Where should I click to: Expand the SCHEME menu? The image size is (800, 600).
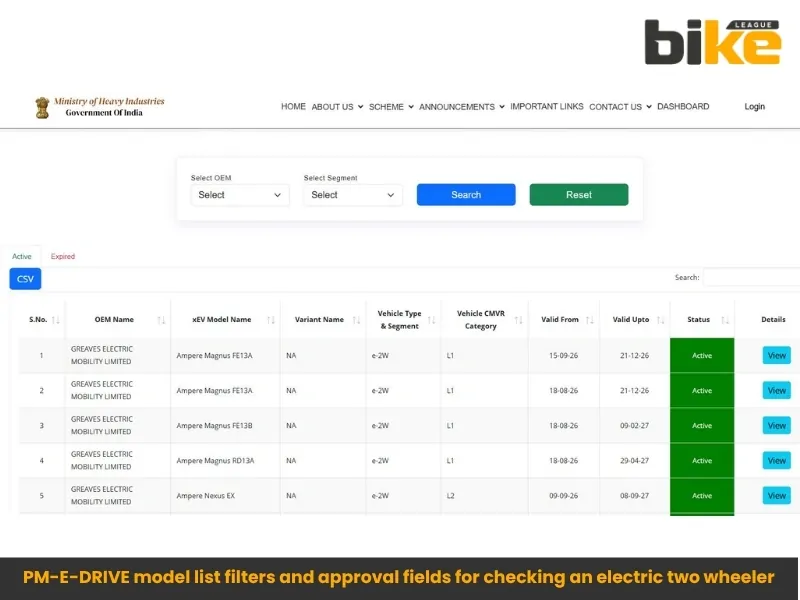(x=391, y=107)
